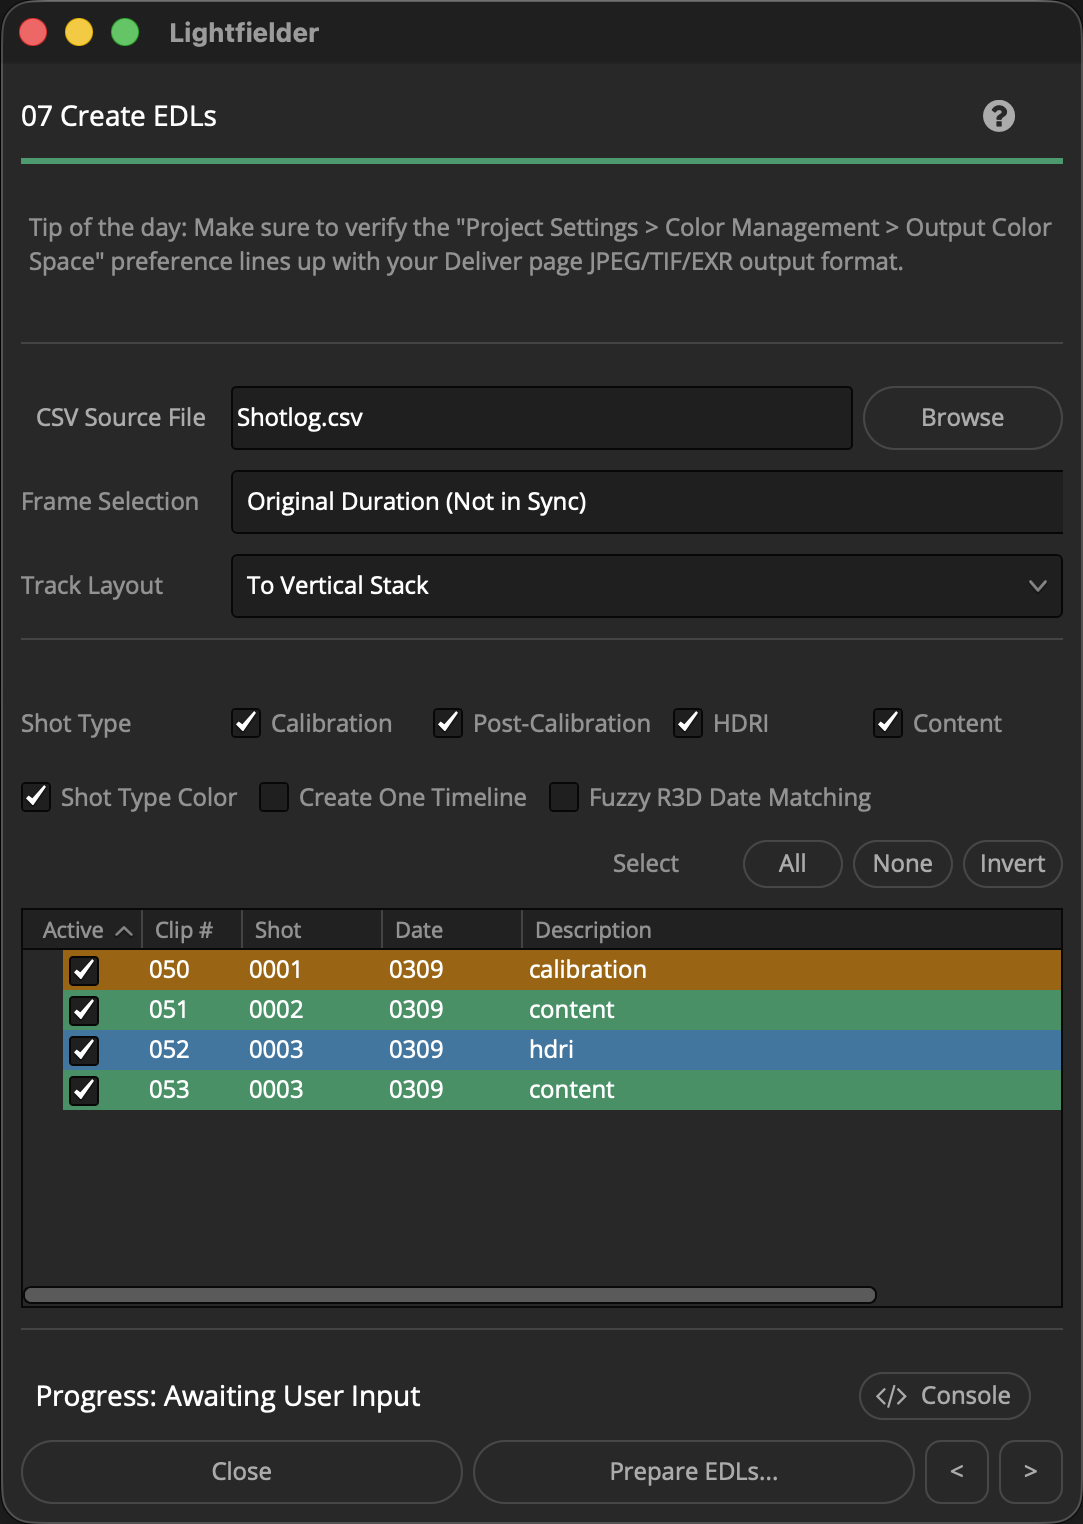Toggle the Content shot type checkbox
Viewport: 1083px width, 1524px height.
point(887,723)
